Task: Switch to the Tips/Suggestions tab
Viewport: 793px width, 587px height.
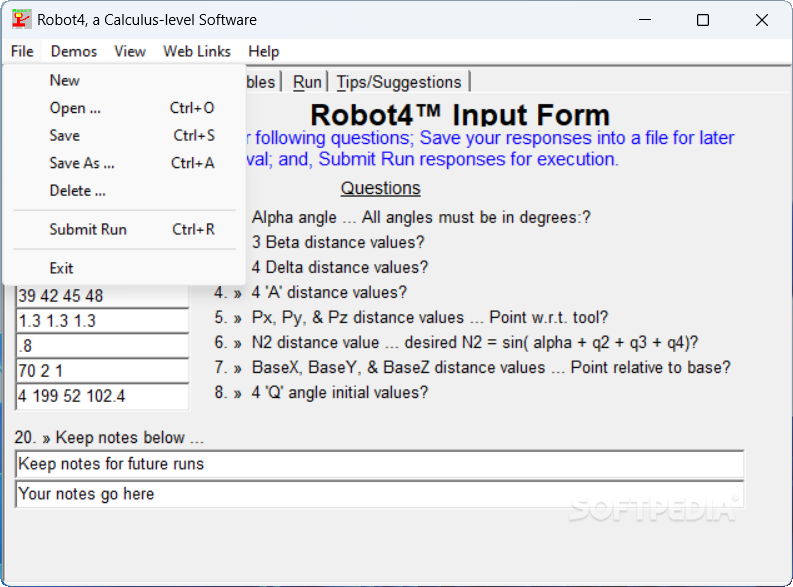Action: pyautogui.click(x=399, y=82)
